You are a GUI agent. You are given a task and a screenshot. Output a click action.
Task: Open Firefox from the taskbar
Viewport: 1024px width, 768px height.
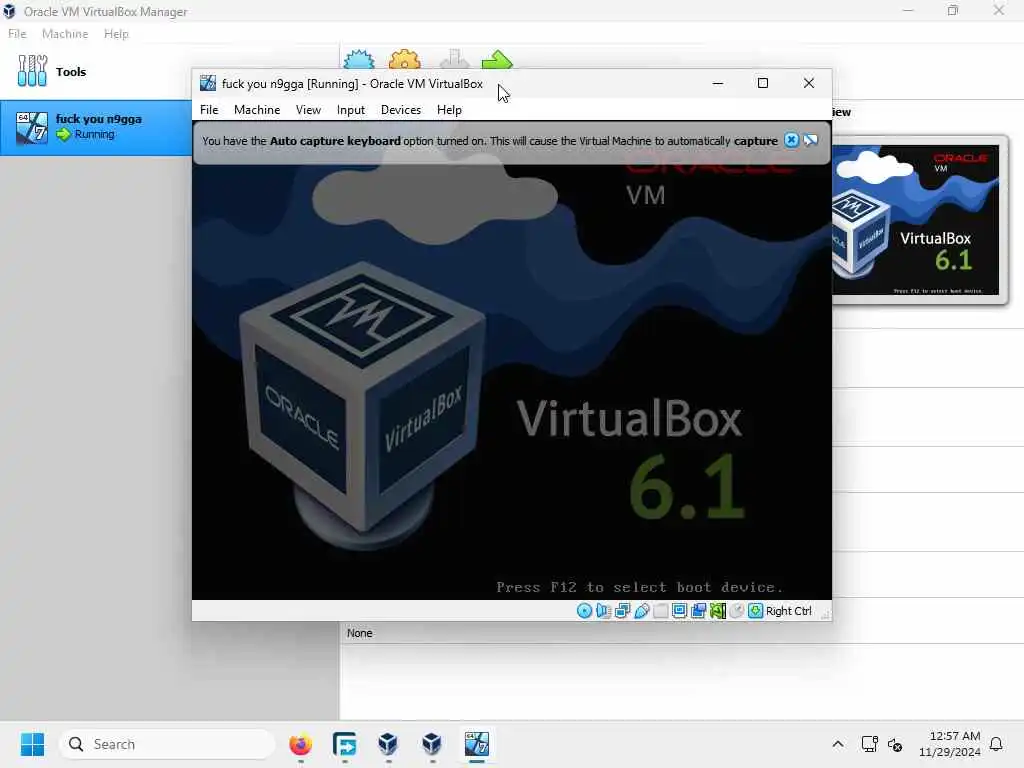pos(300,744)
